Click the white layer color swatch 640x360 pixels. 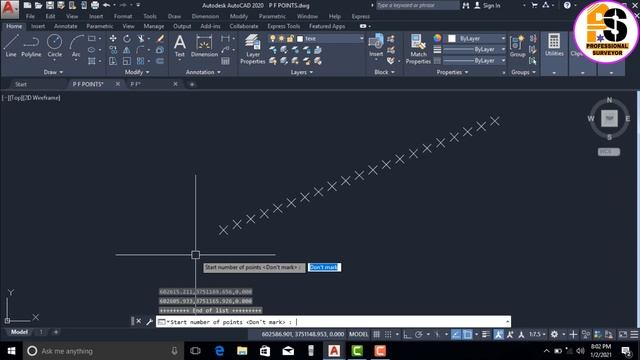click(x=300, y=39)
